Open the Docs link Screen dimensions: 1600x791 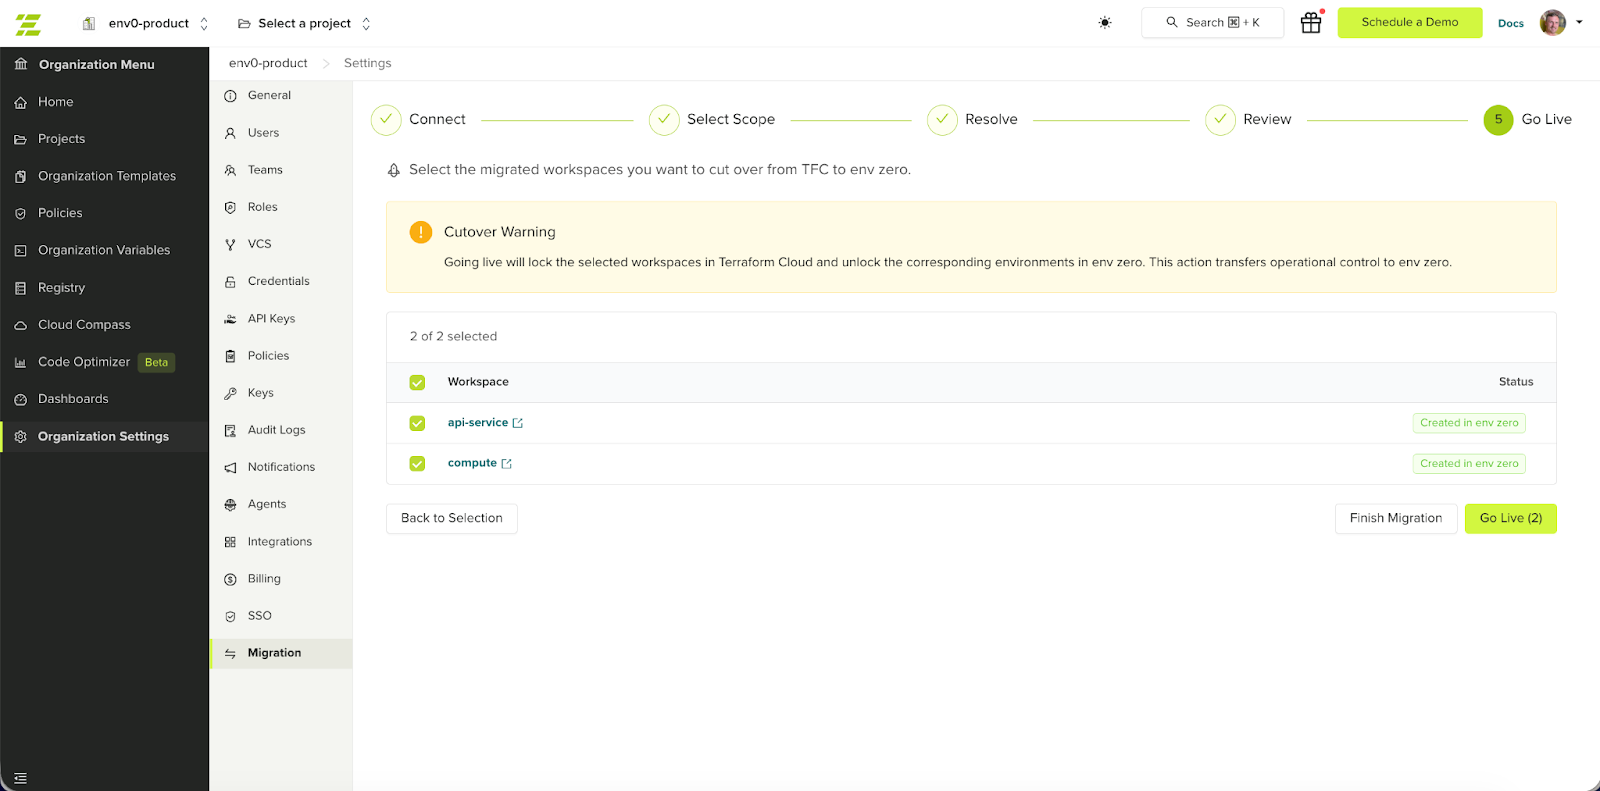1511,23
